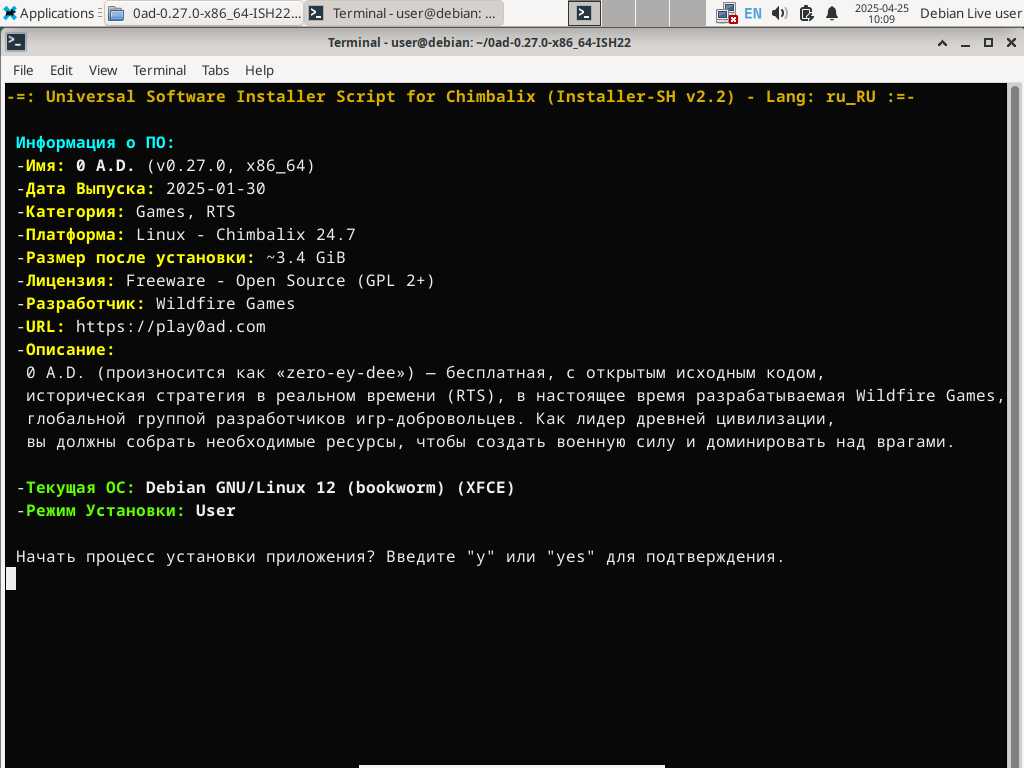Image resolution: width=1024 pixels, height=768 pixels.
Task: Open the notifications bell icon
Action: click(831, 13)
